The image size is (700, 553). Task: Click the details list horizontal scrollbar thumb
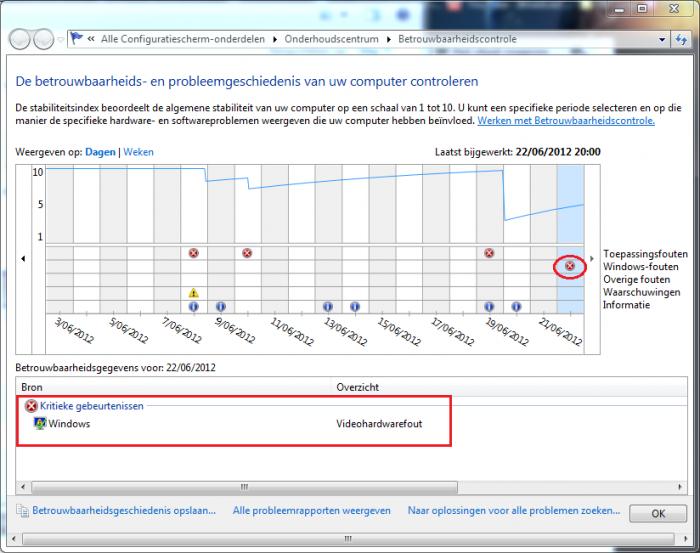(x=245, y=486)
